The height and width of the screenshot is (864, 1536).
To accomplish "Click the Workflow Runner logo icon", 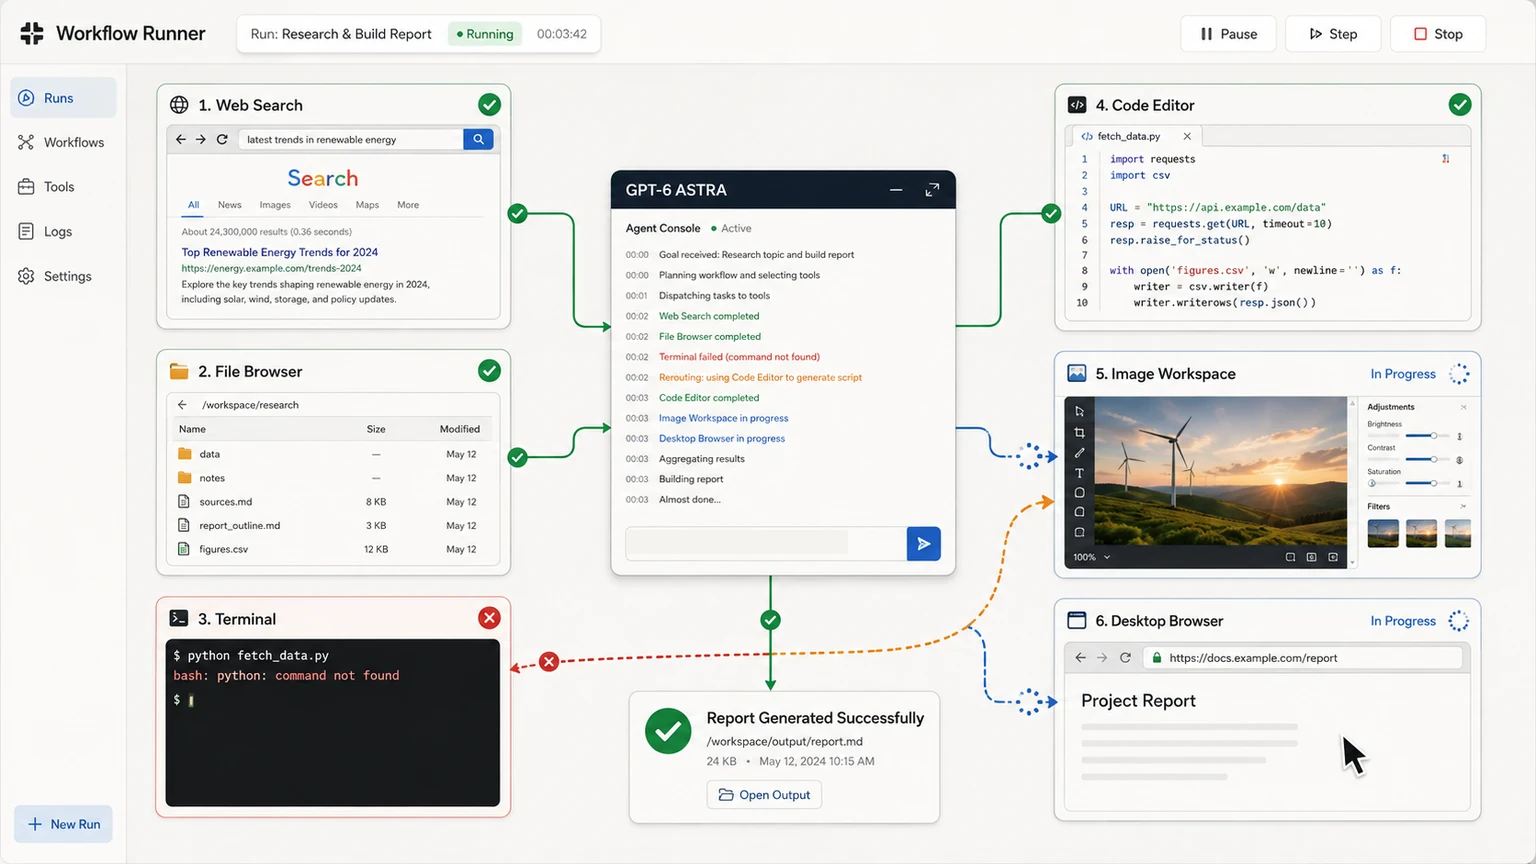I will coord(32,33).
